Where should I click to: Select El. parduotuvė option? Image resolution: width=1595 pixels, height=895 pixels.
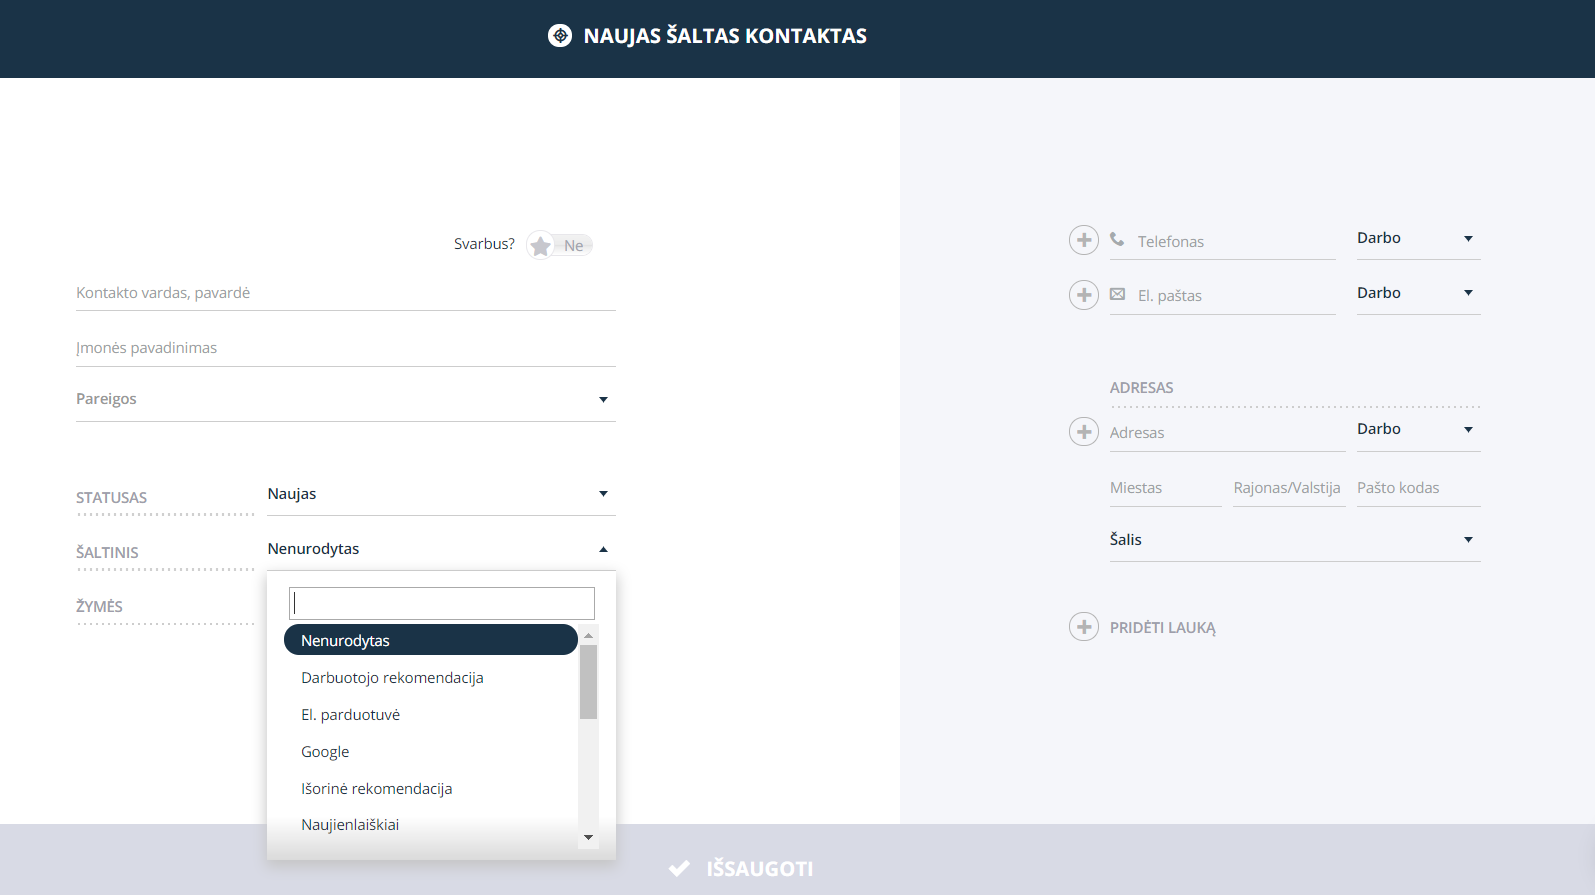point(431,714)
